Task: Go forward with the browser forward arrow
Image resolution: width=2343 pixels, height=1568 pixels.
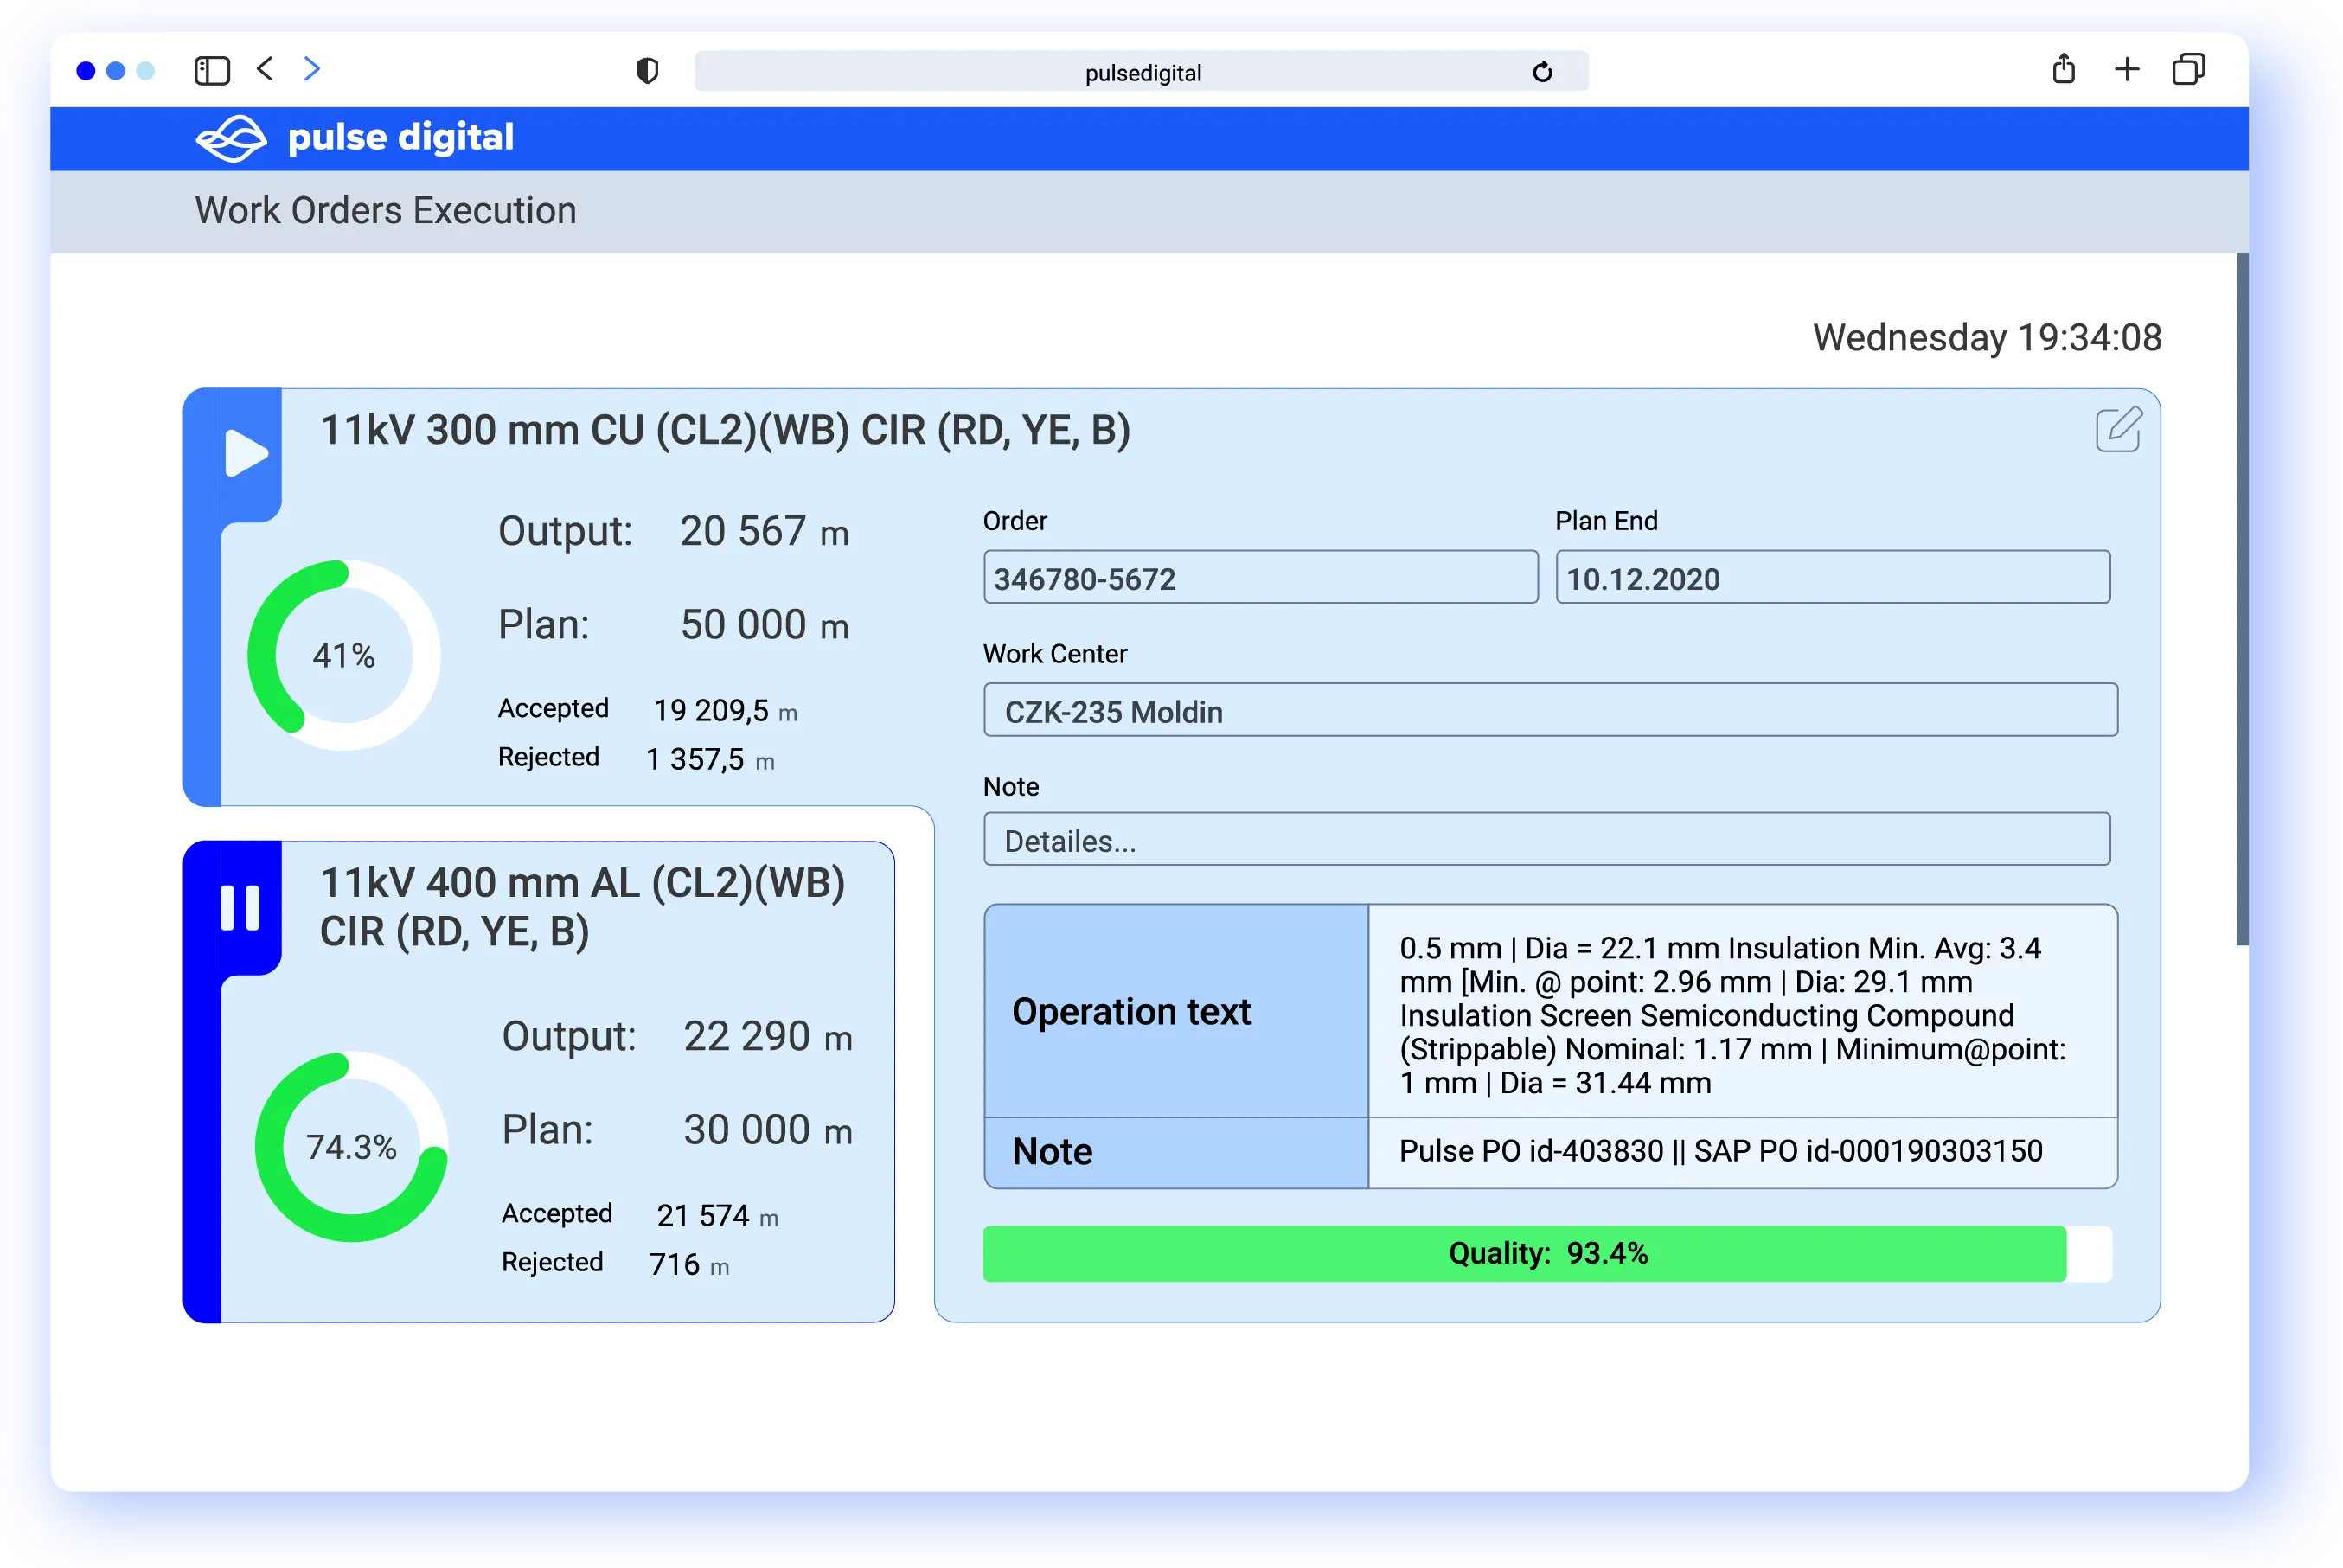Action: [312, 69]
